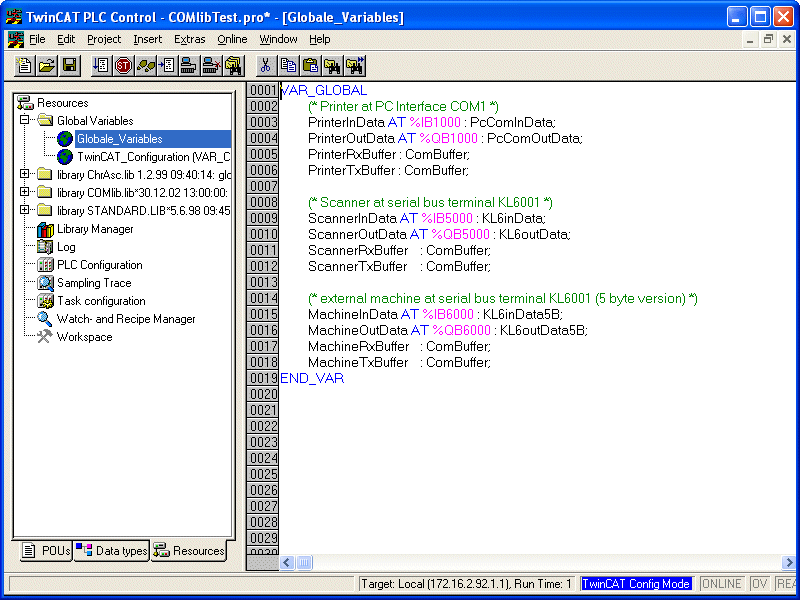Click the Find binoculars toolbar icon
The width and height of the screenshot is (800, 600).
pos(332,65)
